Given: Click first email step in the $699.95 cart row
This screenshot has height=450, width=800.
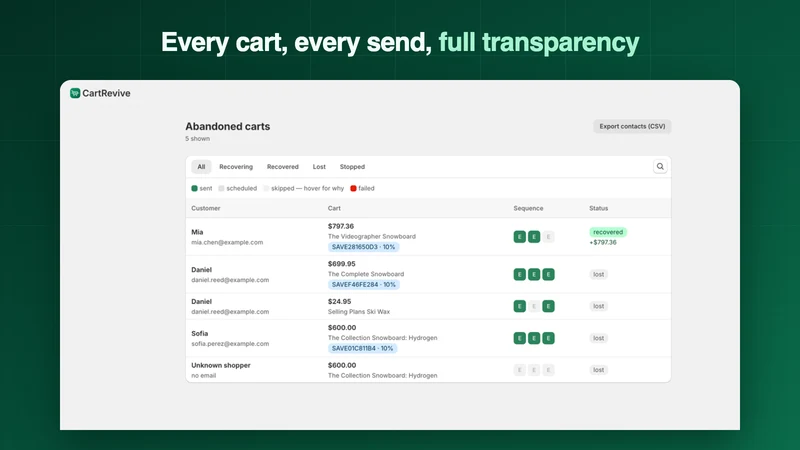Looking at the screenshot, I should 519,274.
